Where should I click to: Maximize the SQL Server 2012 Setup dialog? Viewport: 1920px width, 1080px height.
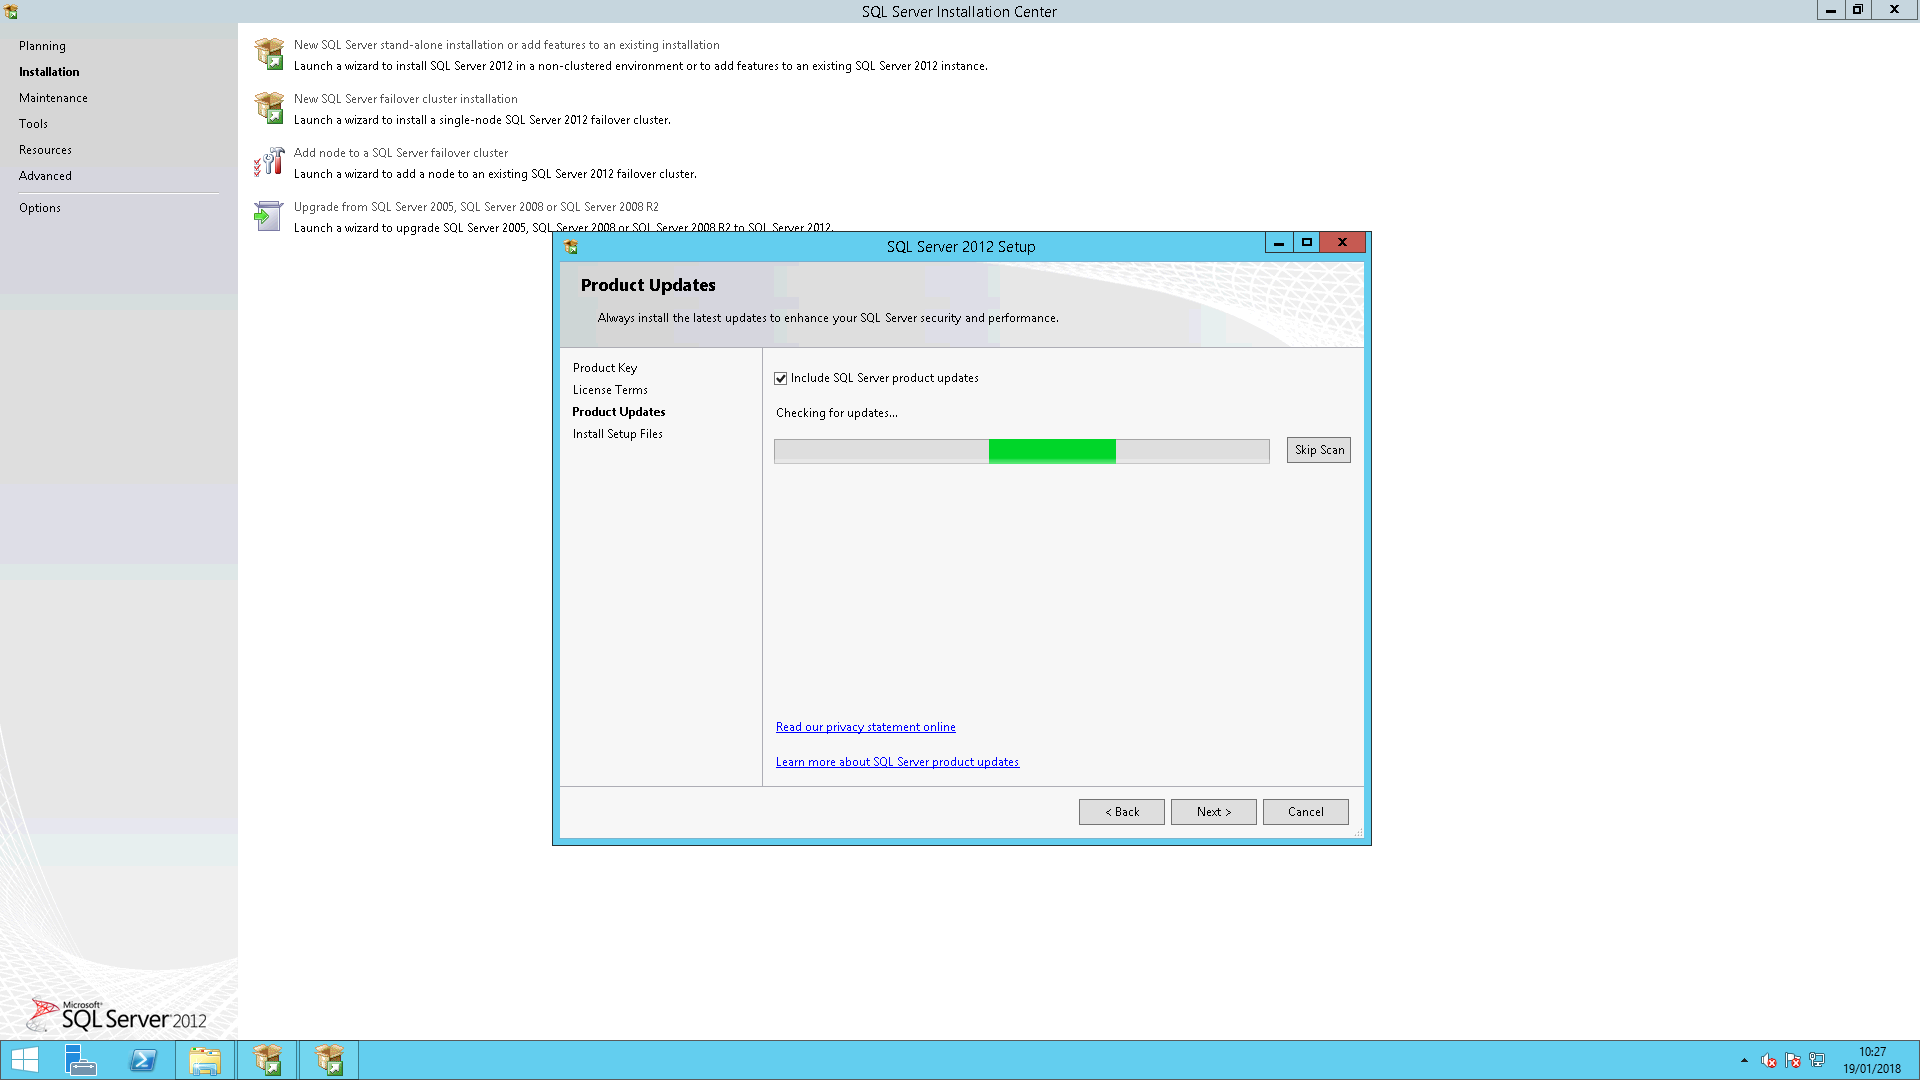tap(1306, 243)
